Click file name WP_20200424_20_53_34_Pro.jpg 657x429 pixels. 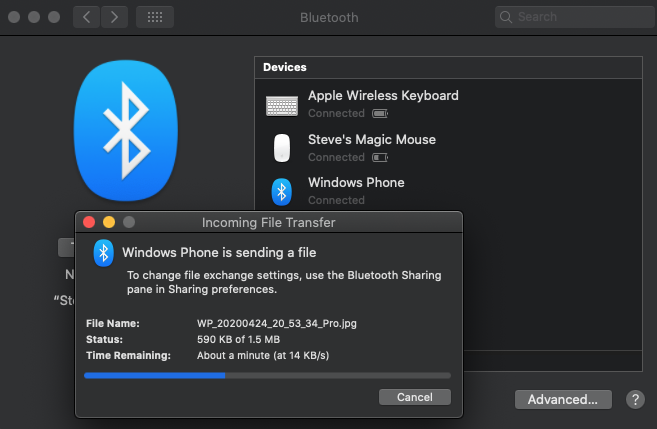[x=277, y=323]
